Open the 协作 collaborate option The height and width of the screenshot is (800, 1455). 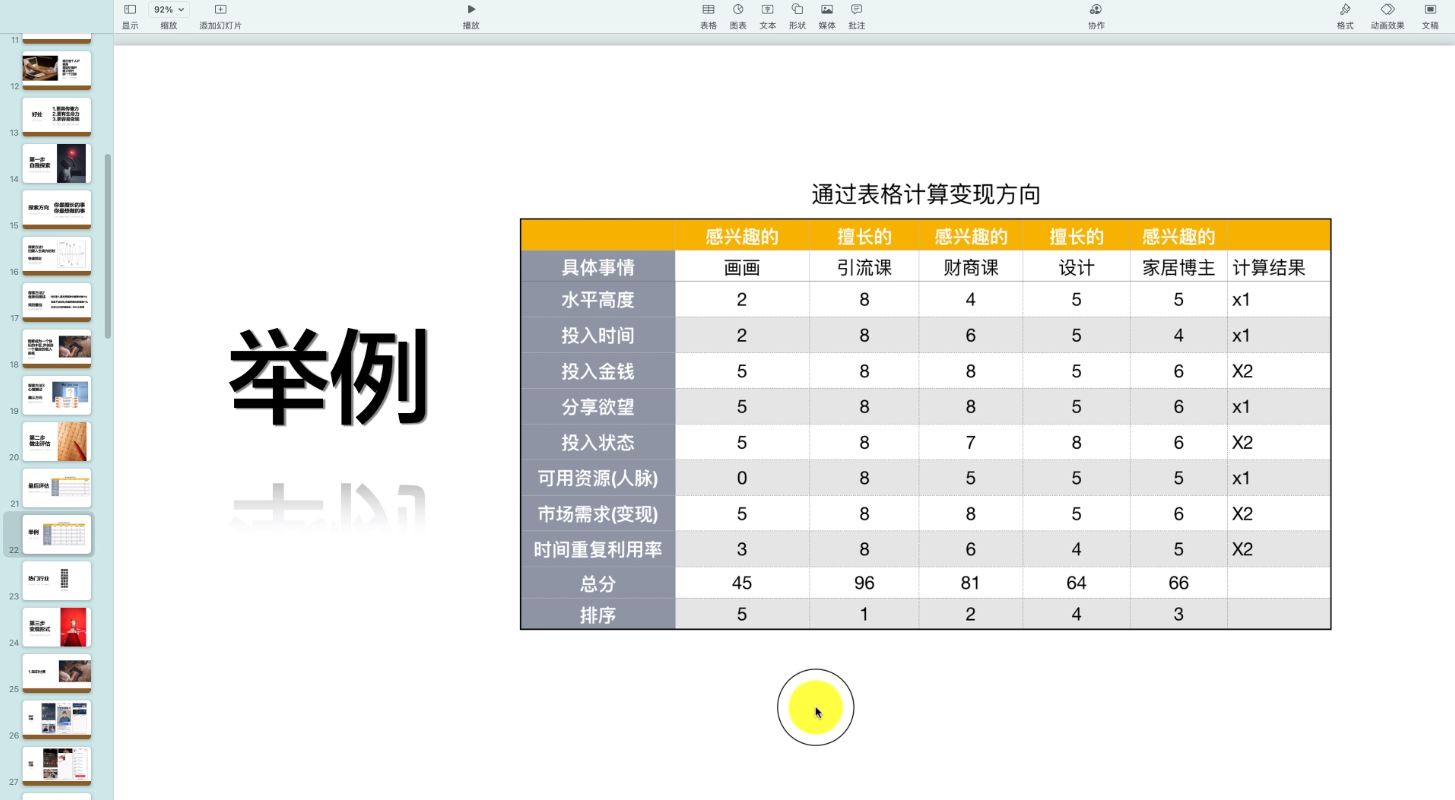(1096, 10)
